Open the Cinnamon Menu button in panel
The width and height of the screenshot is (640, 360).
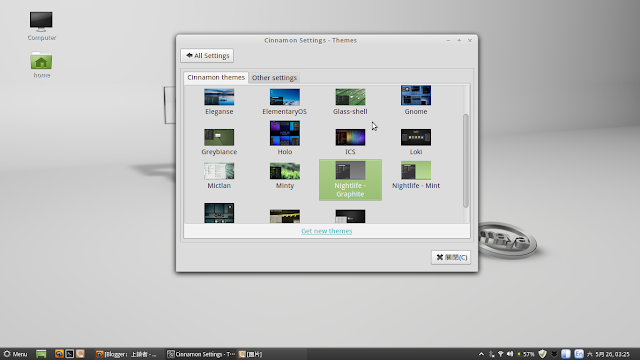15,354
